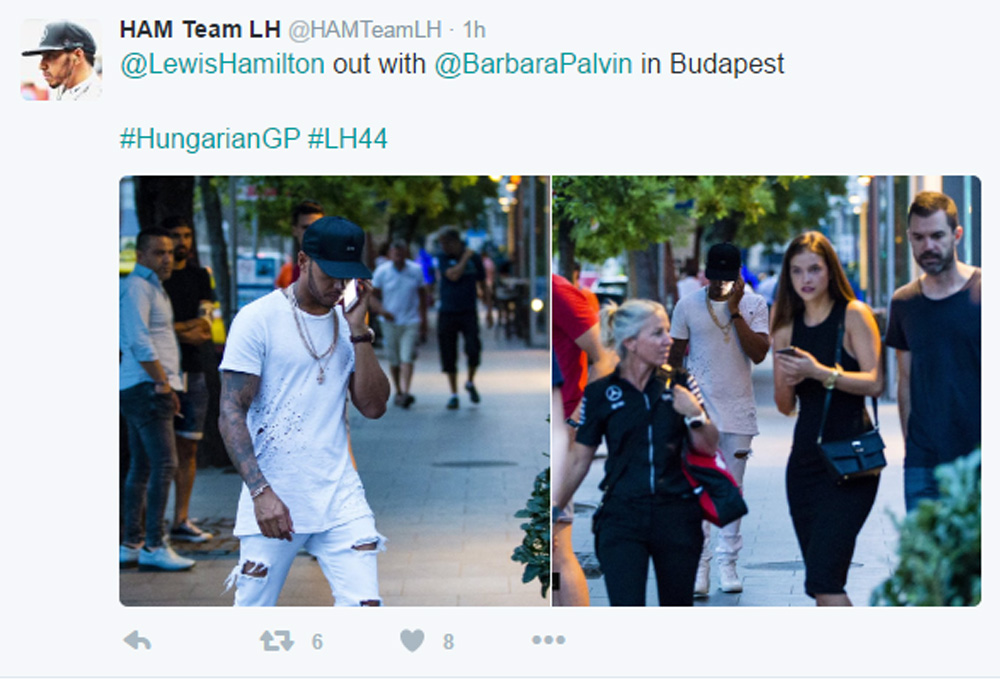Open the HAM Team LH display name
This screenshot has height=685, width=1000.
(x=200, y=29)
